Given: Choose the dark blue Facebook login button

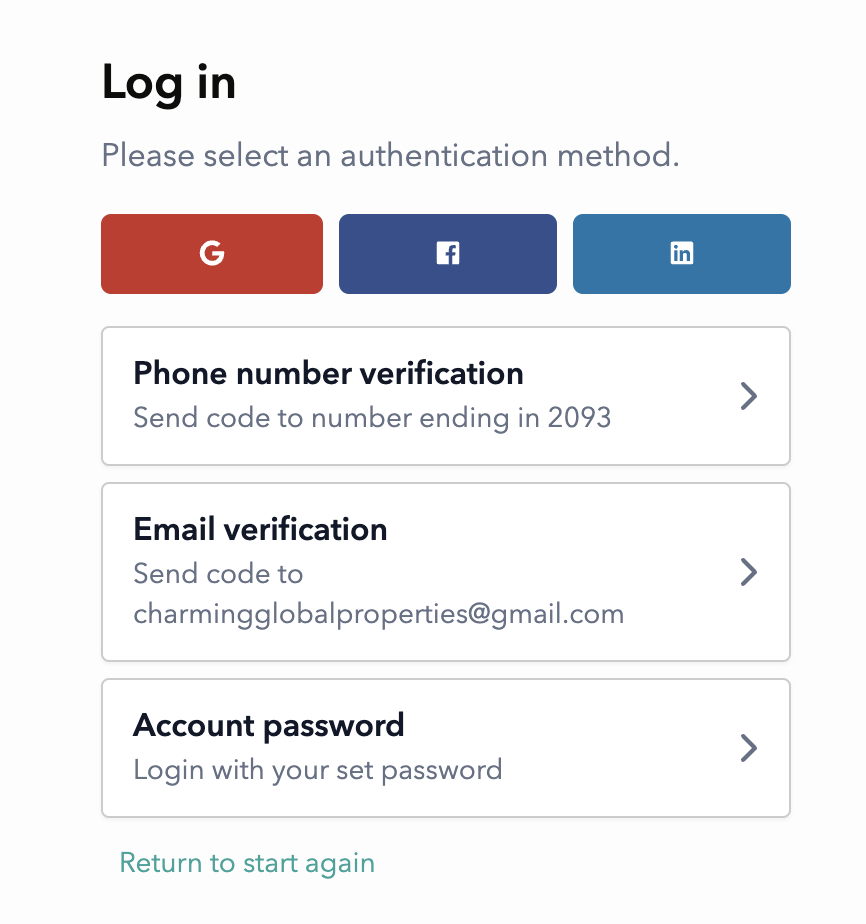Looking at the screenshot, I should (x=448, y=254).
